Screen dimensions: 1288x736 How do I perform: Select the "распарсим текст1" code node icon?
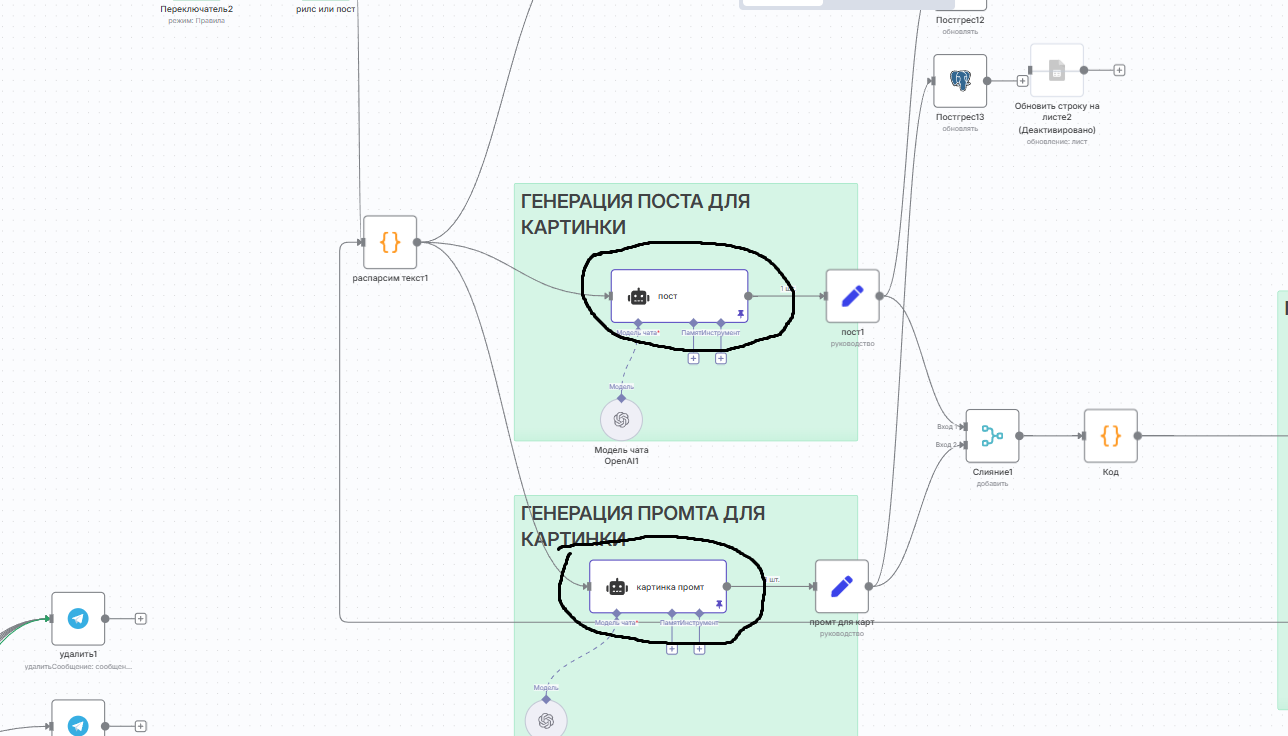390,242
